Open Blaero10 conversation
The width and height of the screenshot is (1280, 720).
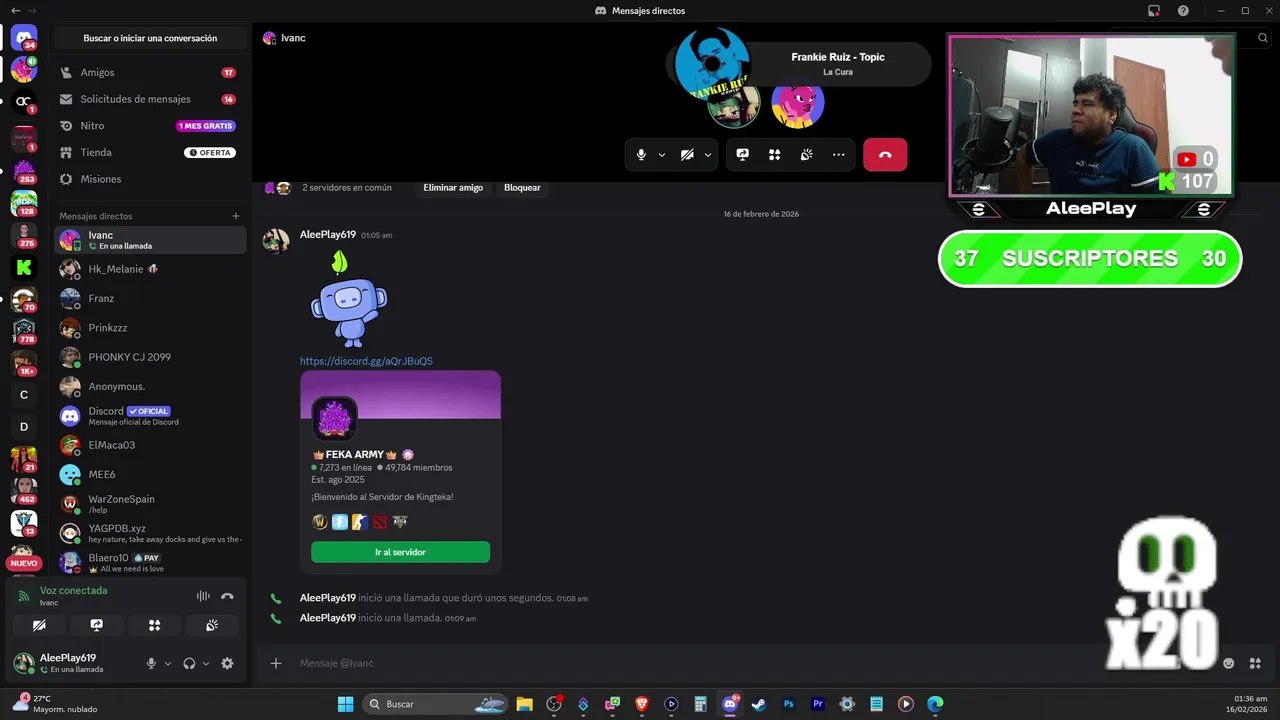point(150,562)
